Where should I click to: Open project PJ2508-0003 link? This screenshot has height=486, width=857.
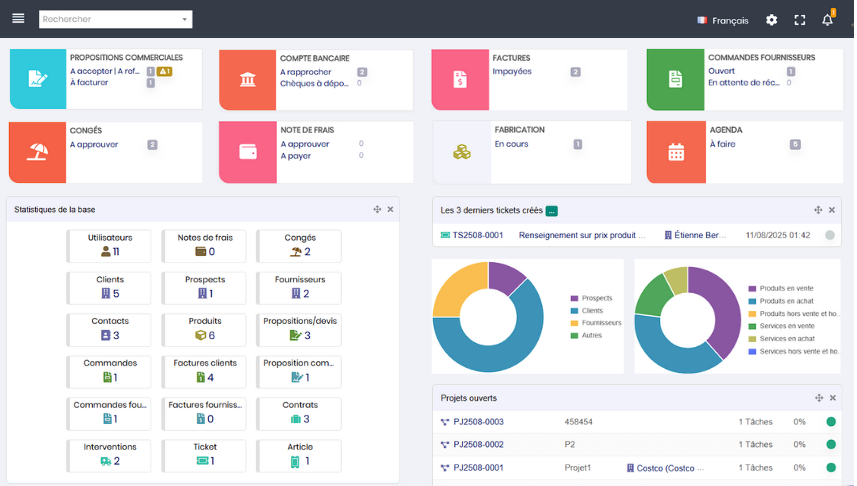478,422
